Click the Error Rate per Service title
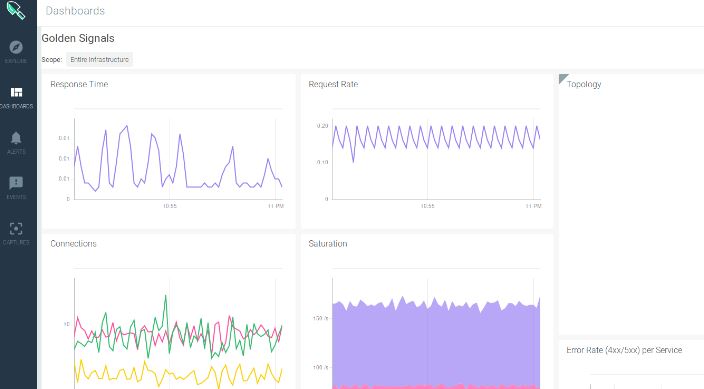 [624, 350]
